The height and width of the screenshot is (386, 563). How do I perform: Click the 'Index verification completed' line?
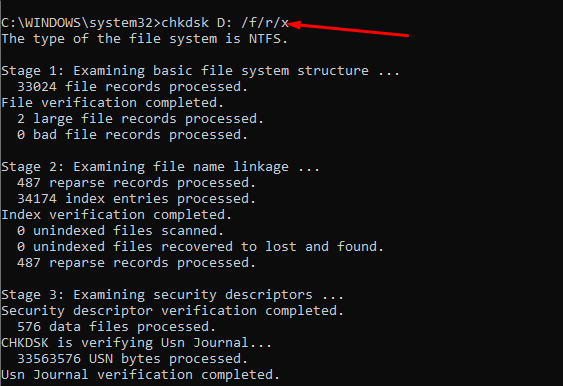click(x=116, y=215)
